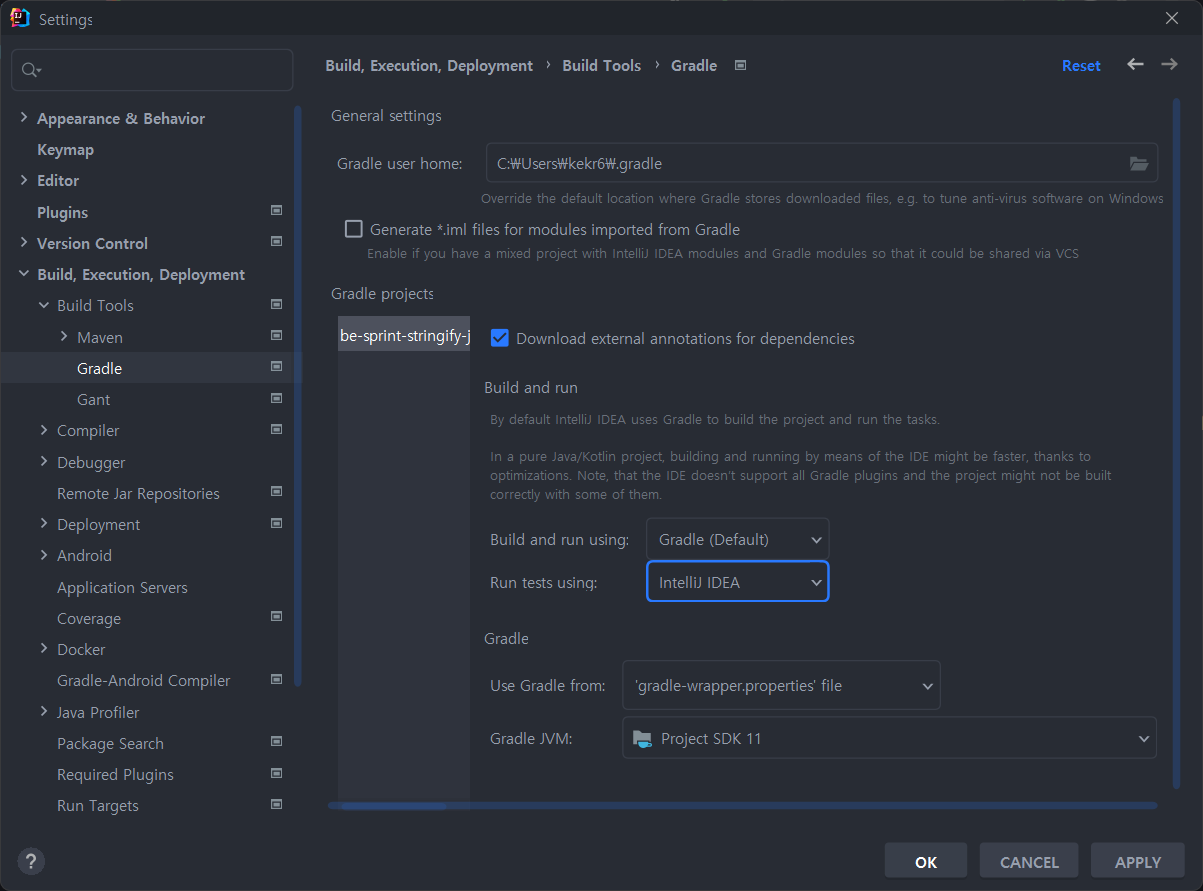Click project-level icon beside Version Control
Viewport: 1203px width, 891px height.
(x=277, y=242)
